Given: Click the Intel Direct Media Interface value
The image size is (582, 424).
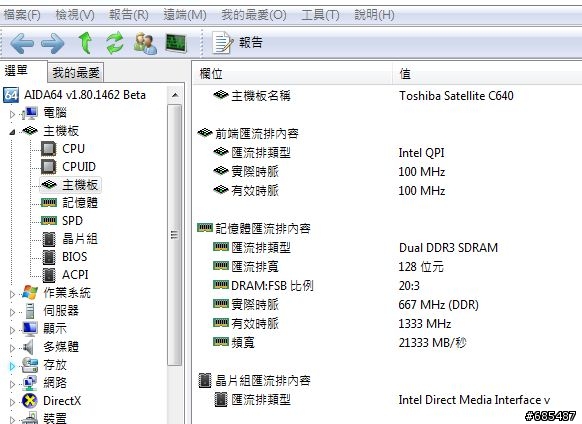Looking at the screenshot, I should [x=474, y=399].
